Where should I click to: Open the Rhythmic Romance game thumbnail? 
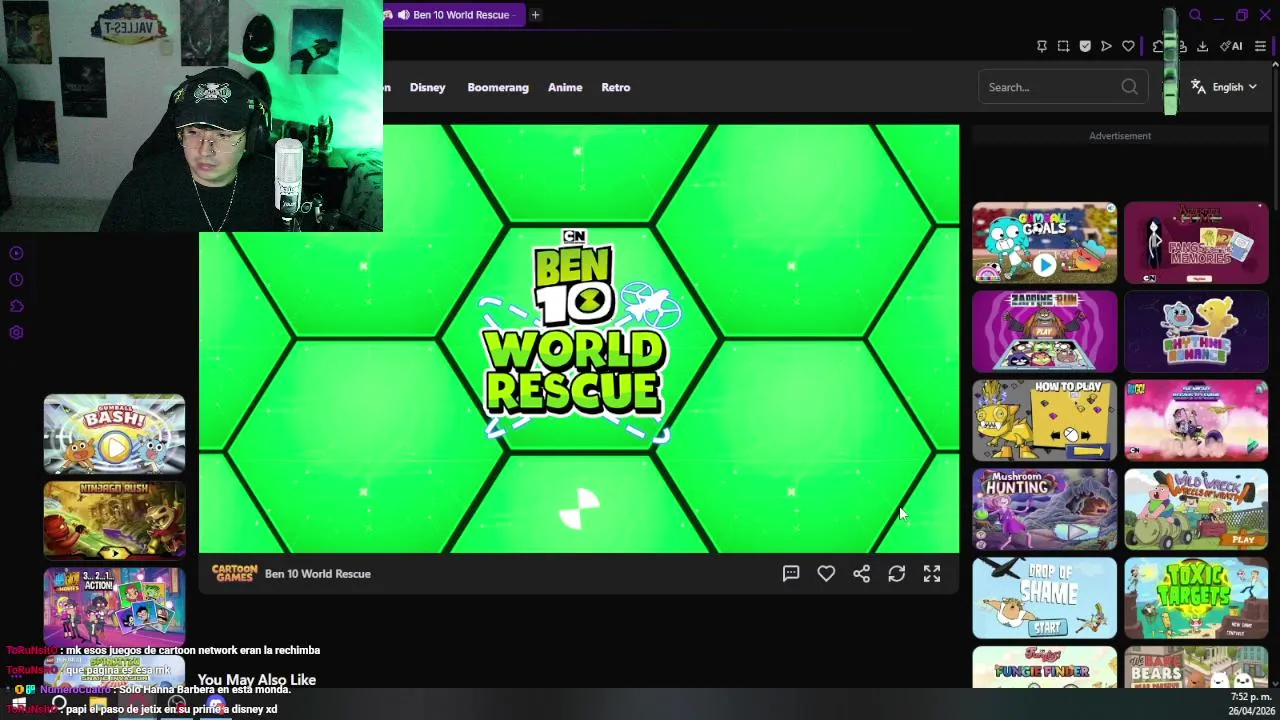1196,331
